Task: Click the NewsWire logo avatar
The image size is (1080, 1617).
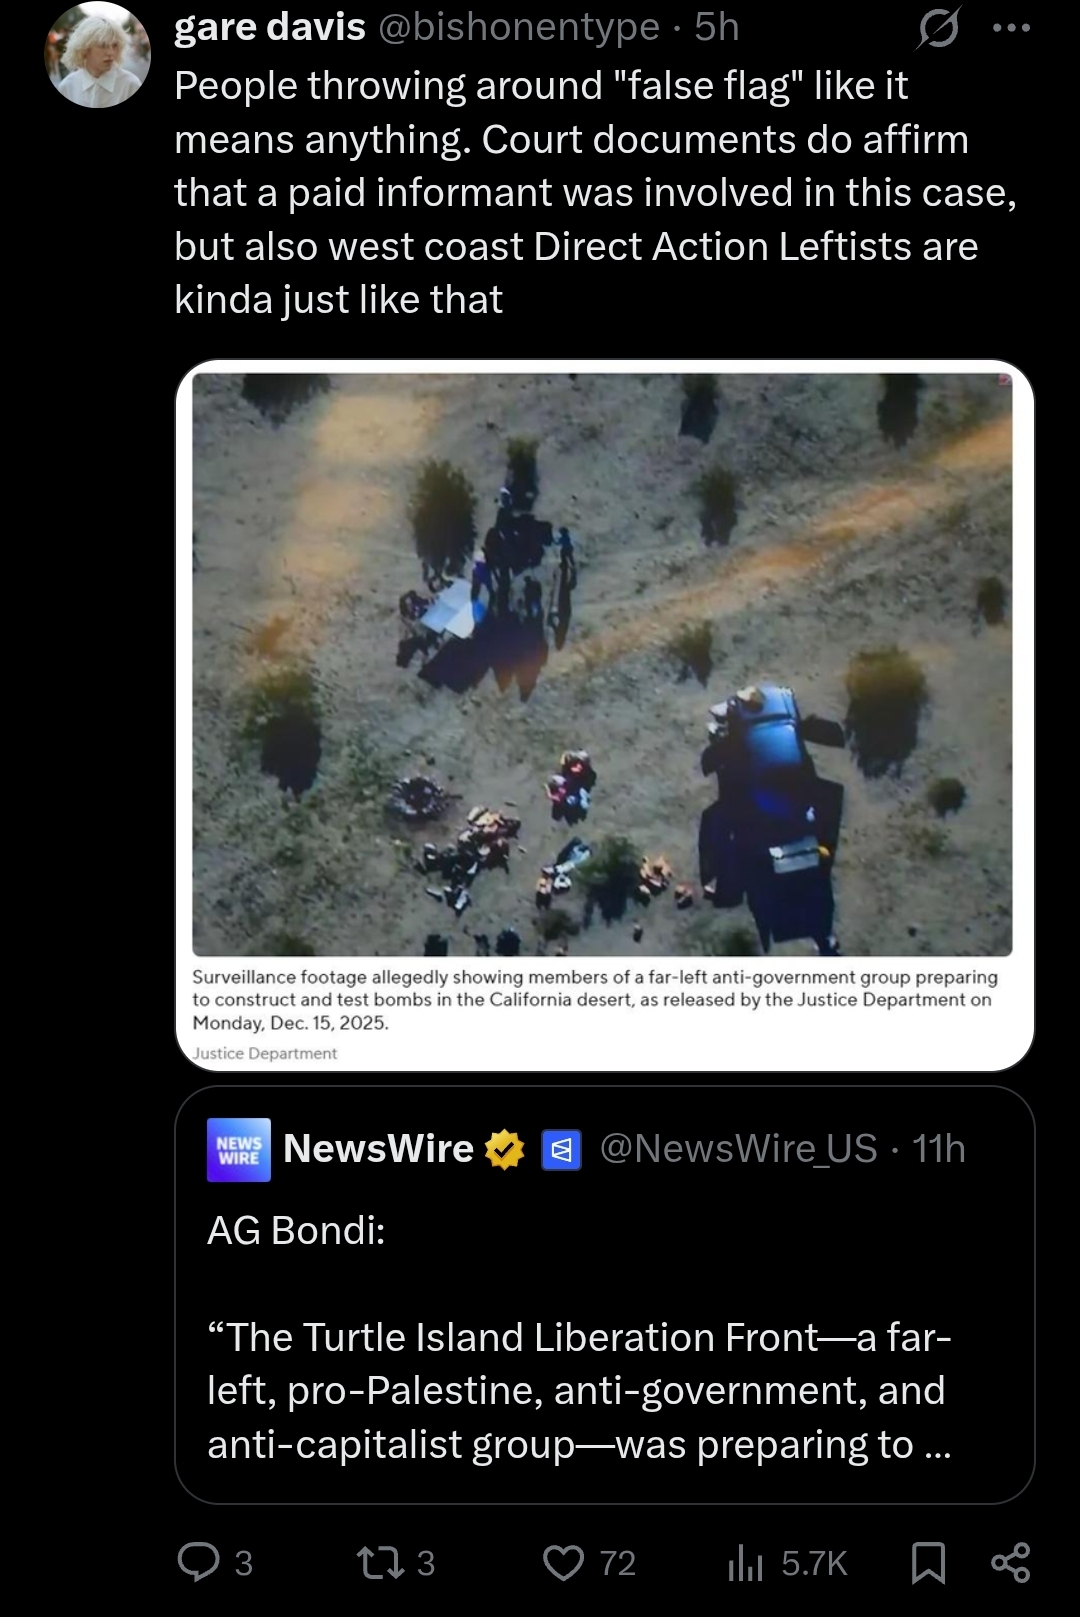Action: click(239, 1150)
